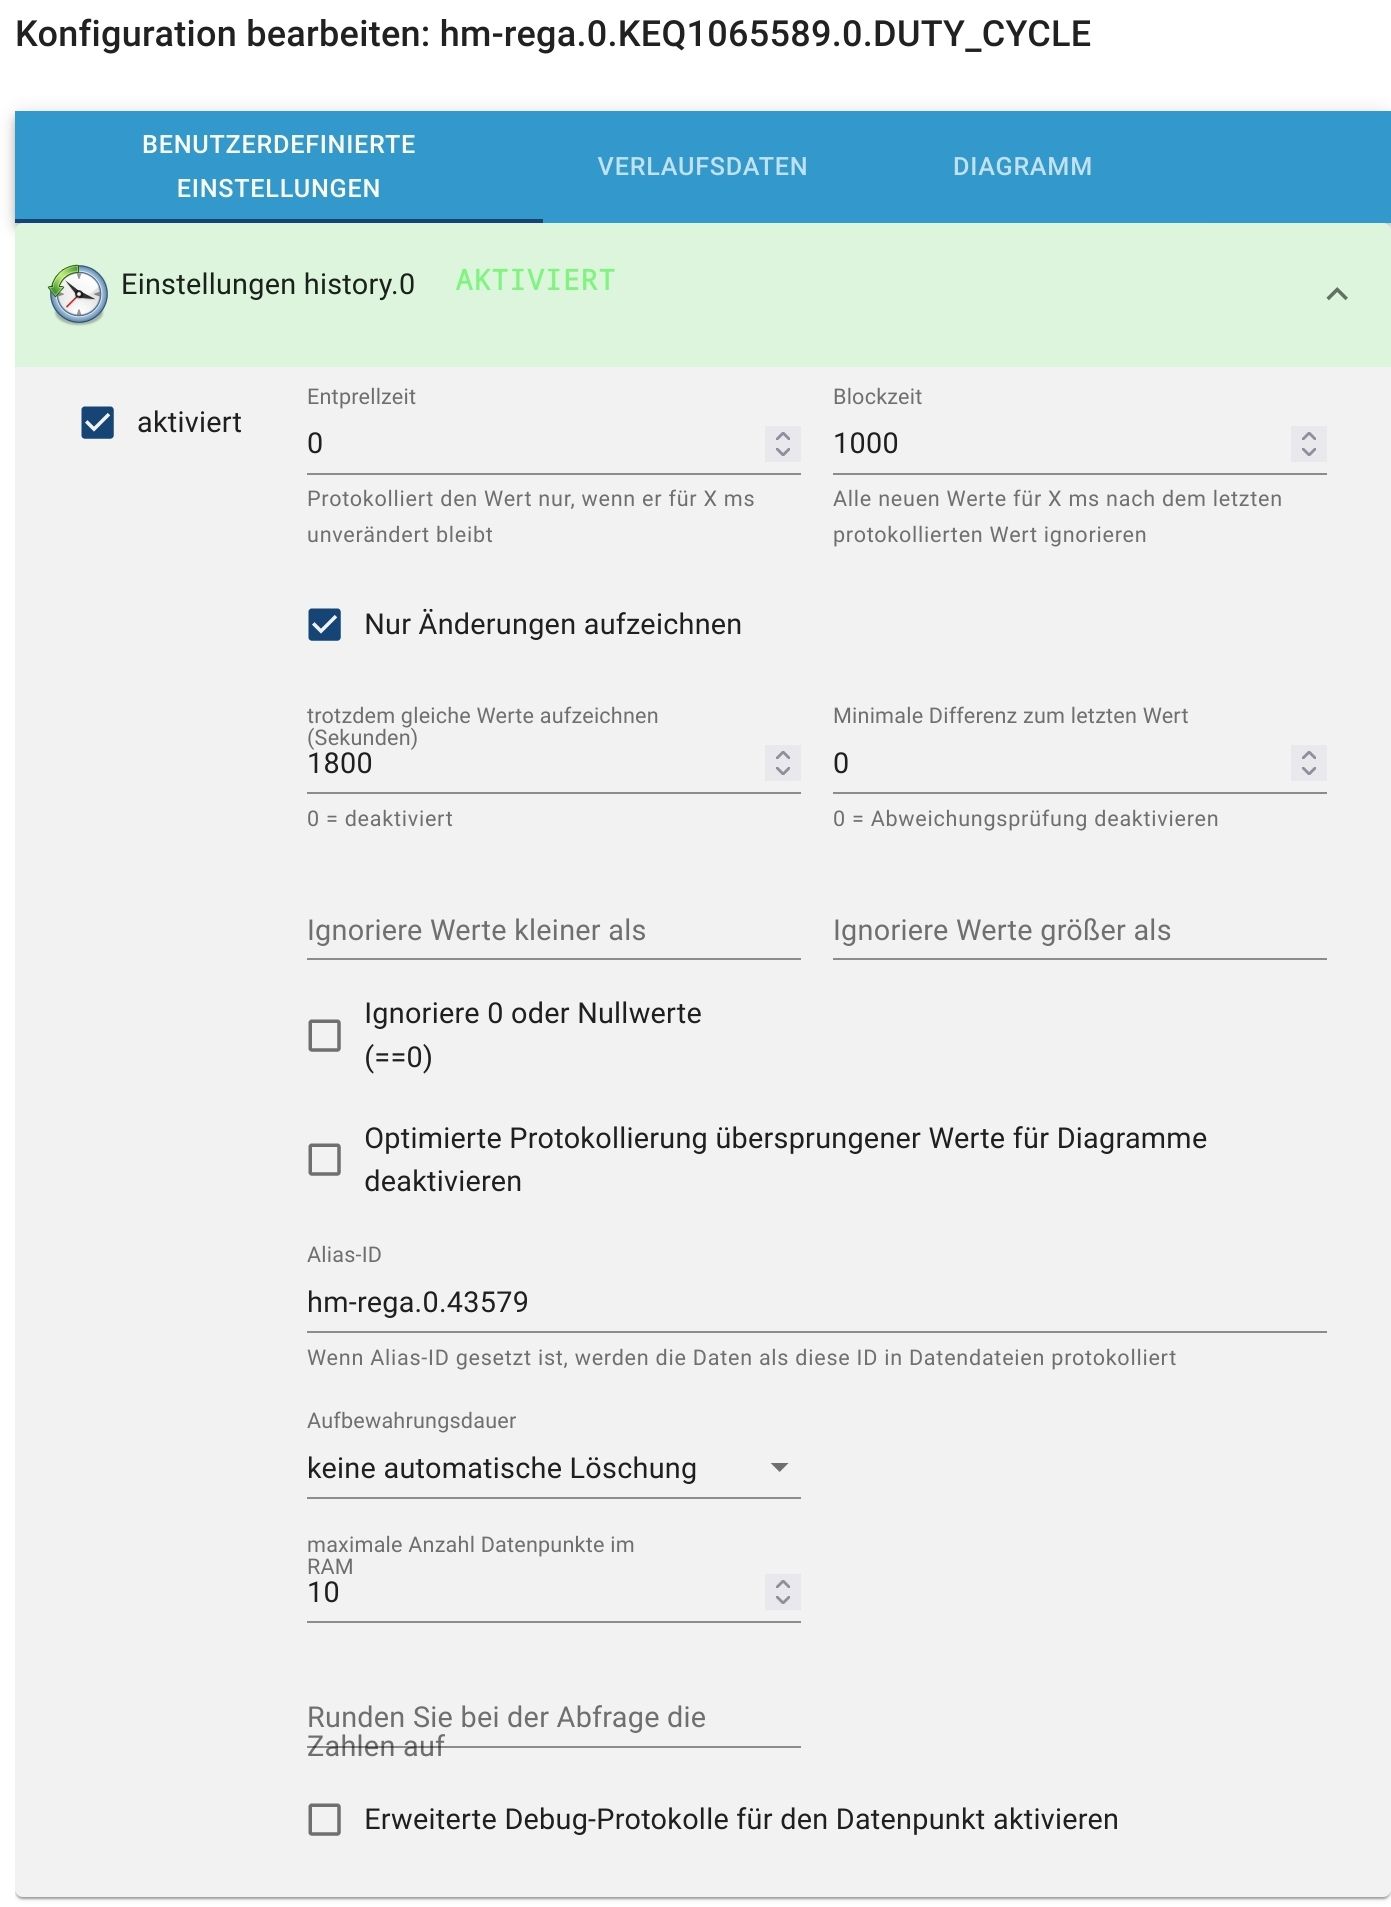Switch to the Diagramm tab
1391x1907 pixels.
1022,167
